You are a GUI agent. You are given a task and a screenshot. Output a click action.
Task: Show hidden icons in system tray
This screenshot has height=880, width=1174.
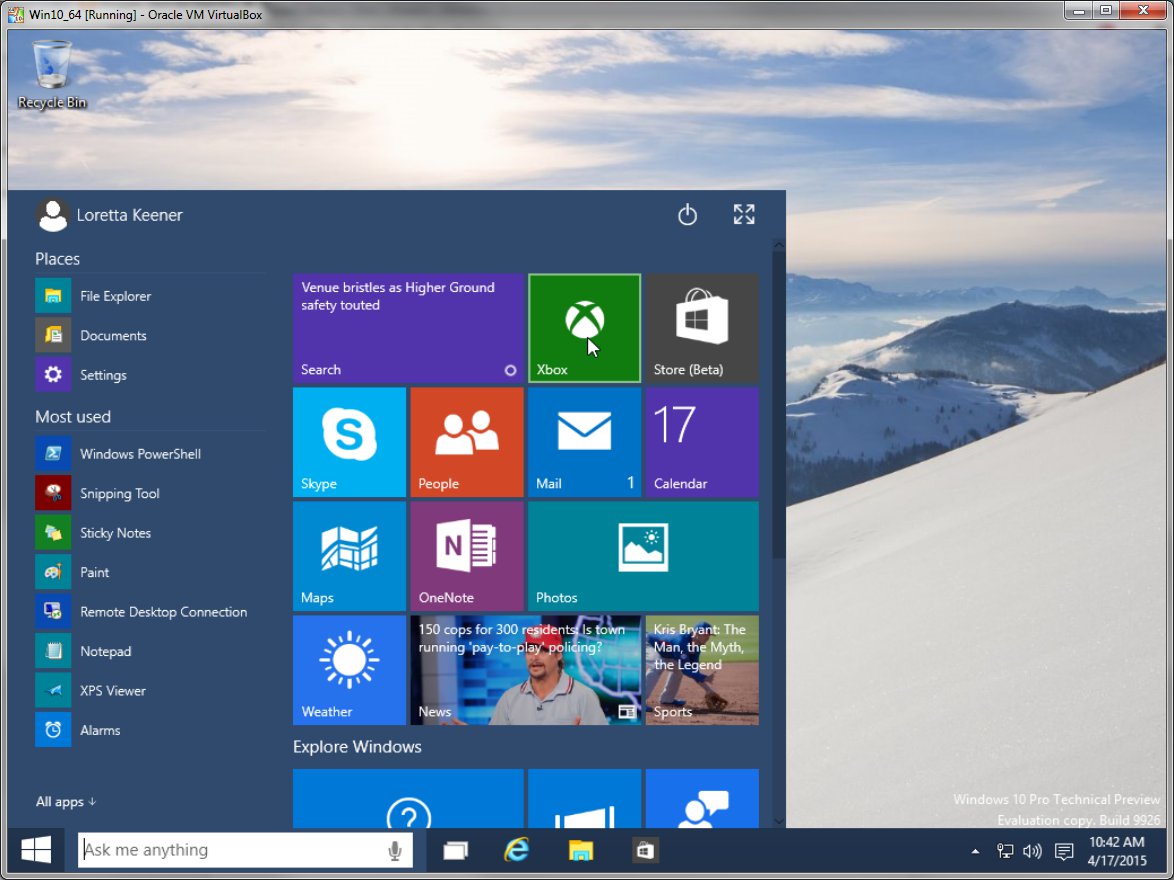975,851
